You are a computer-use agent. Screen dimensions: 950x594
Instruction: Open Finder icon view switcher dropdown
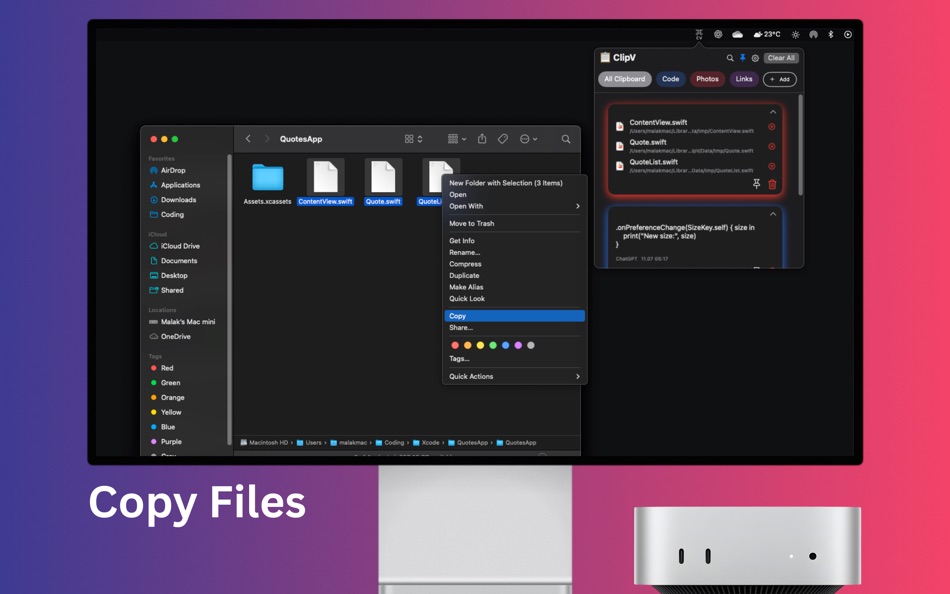tap(413, 139)
